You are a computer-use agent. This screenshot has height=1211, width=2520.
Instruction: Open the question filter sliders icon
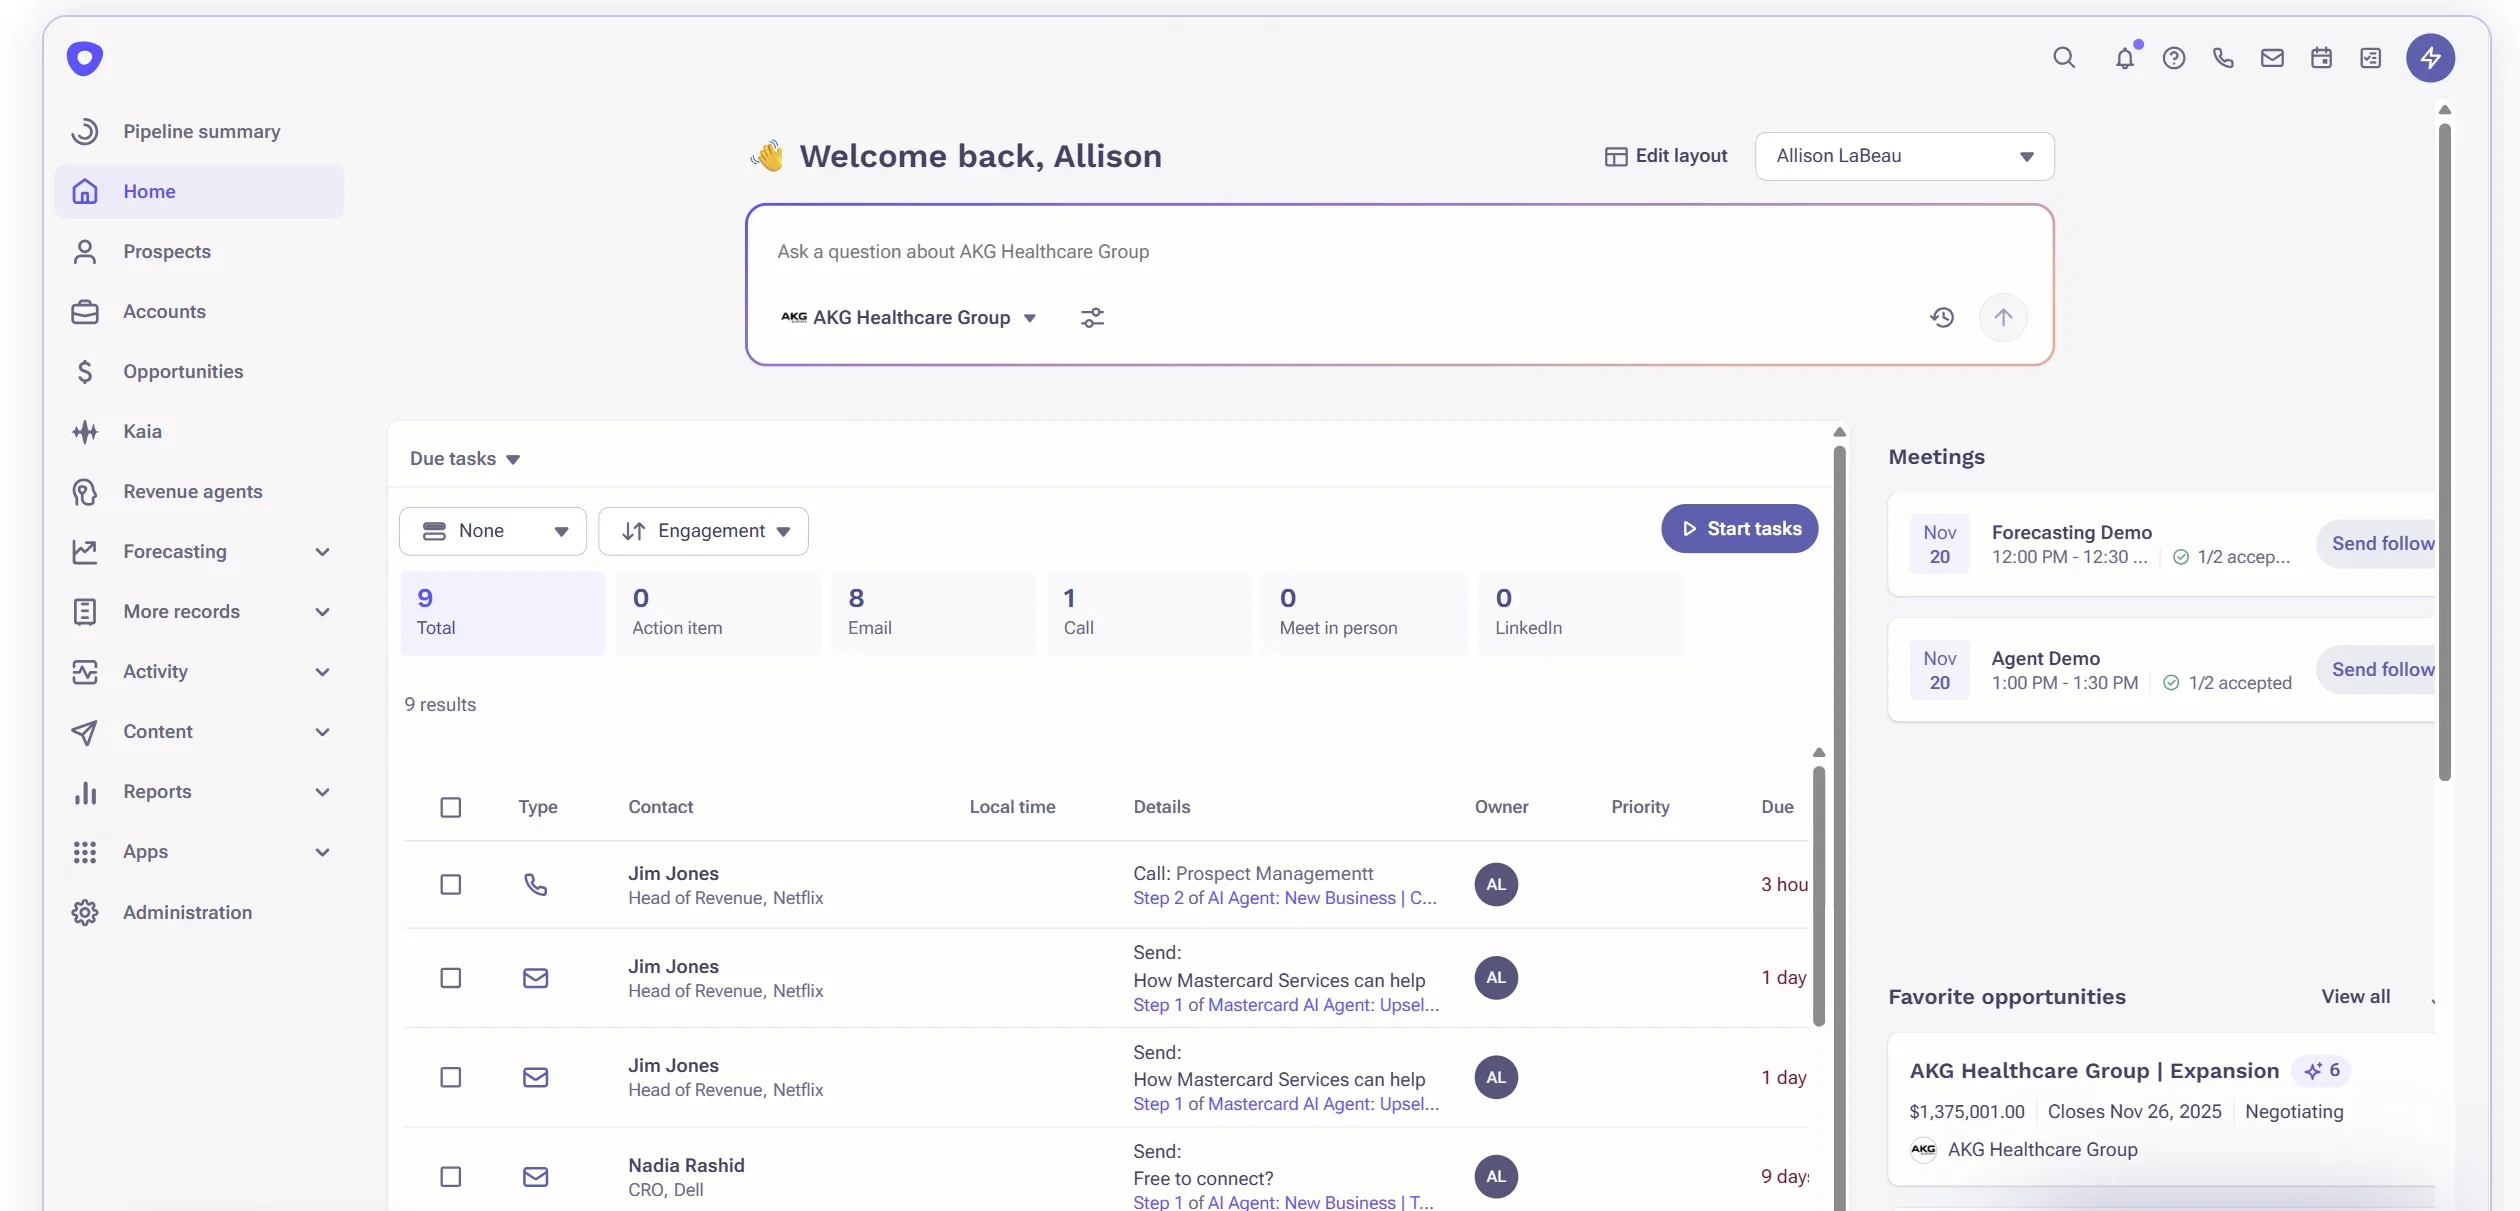tap(1092, 317)
